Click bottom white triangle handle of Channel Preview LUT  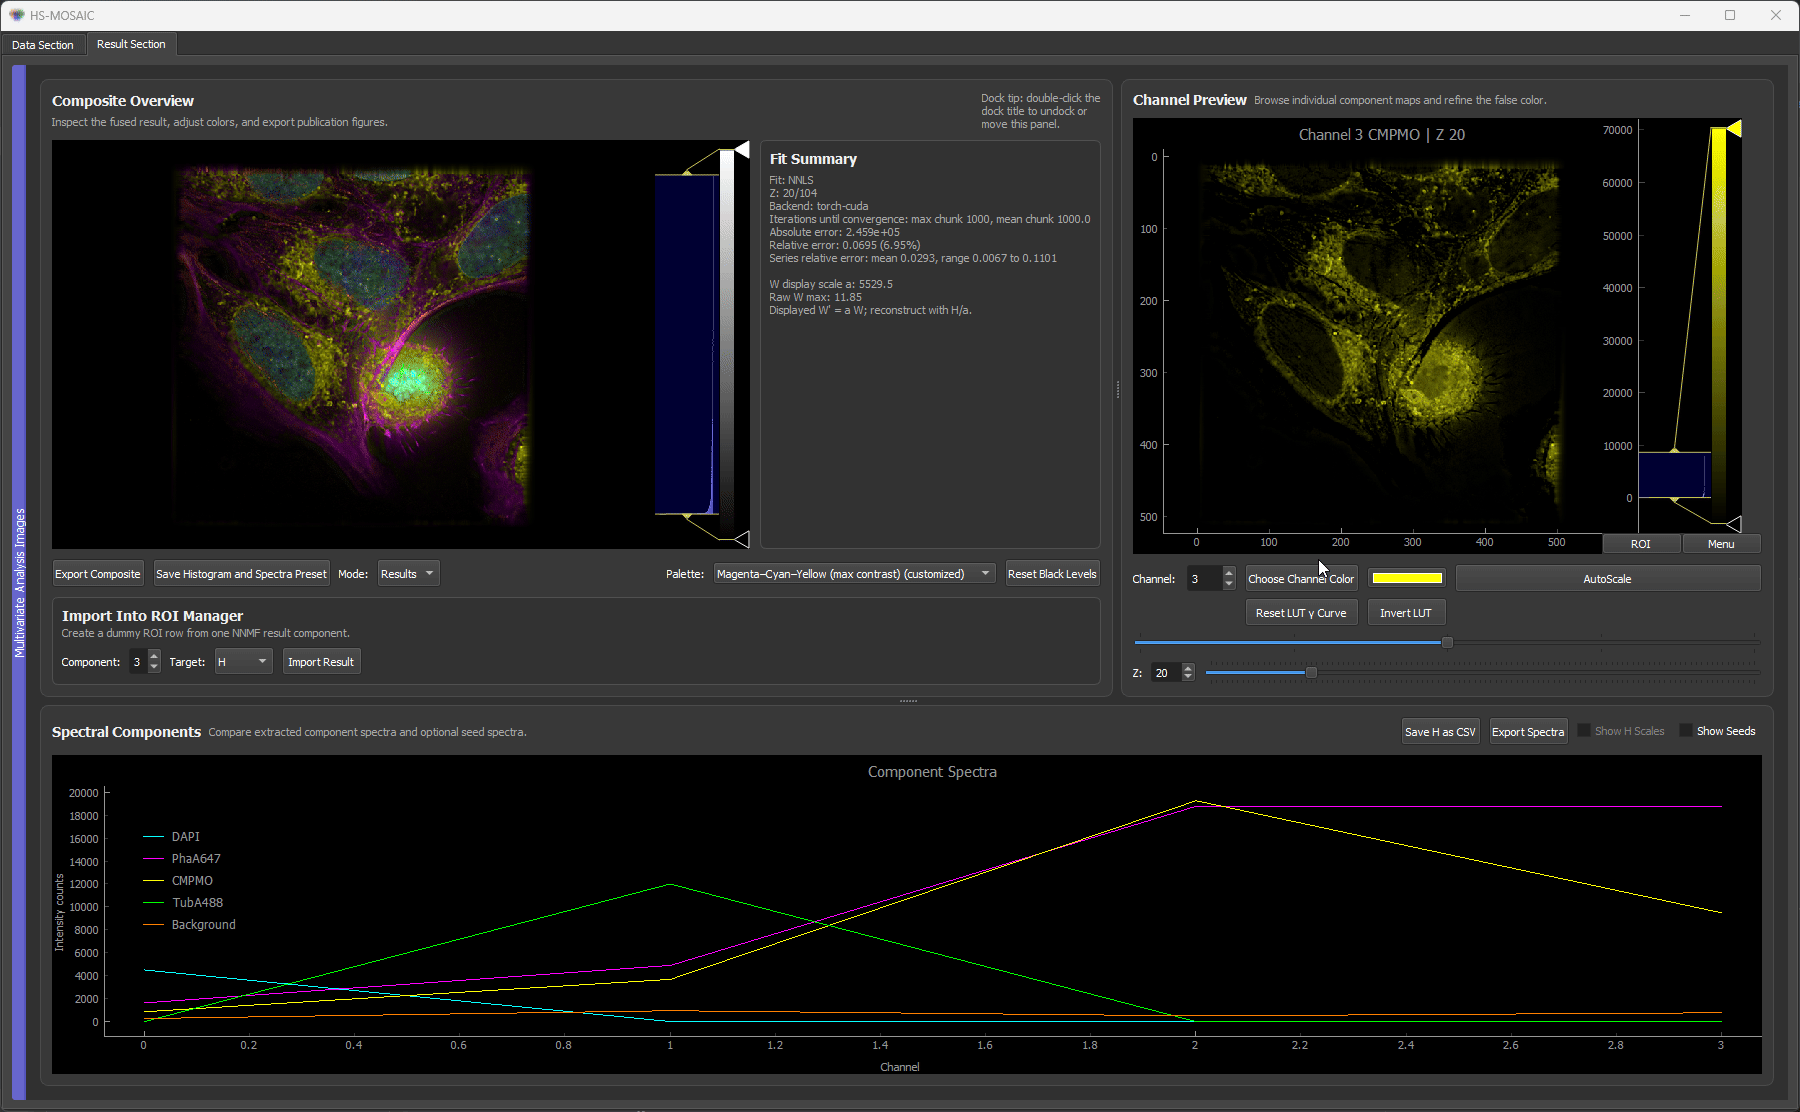point(1734,524)
